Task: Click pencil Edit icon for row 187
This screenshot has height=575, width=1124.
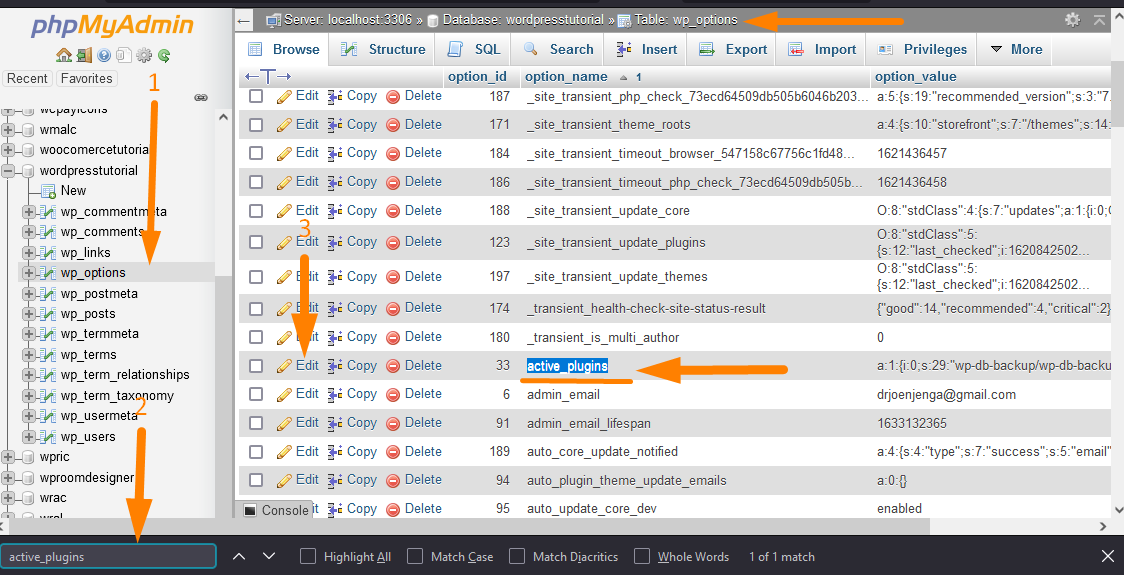Action: [284, 96]
